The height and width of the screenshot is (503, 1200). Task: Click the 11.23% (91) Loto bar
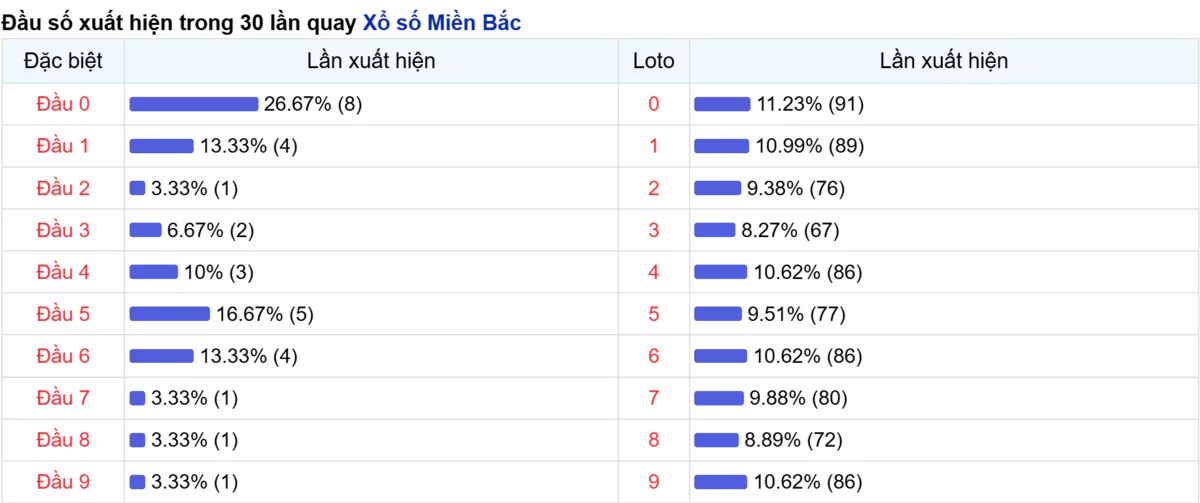pos(722,104)
